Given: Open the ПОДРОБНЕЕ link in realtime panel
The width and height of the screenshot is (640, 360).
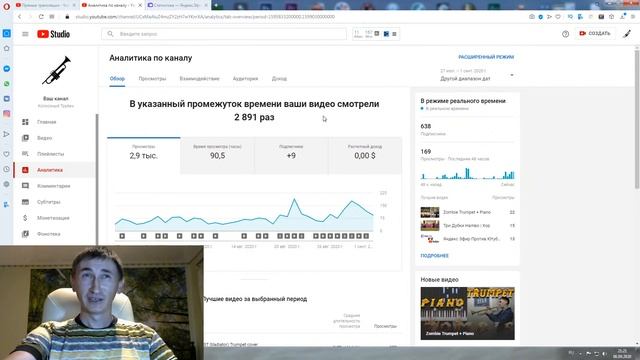Looking at the screenshot, I should click(x=434, y=256).
